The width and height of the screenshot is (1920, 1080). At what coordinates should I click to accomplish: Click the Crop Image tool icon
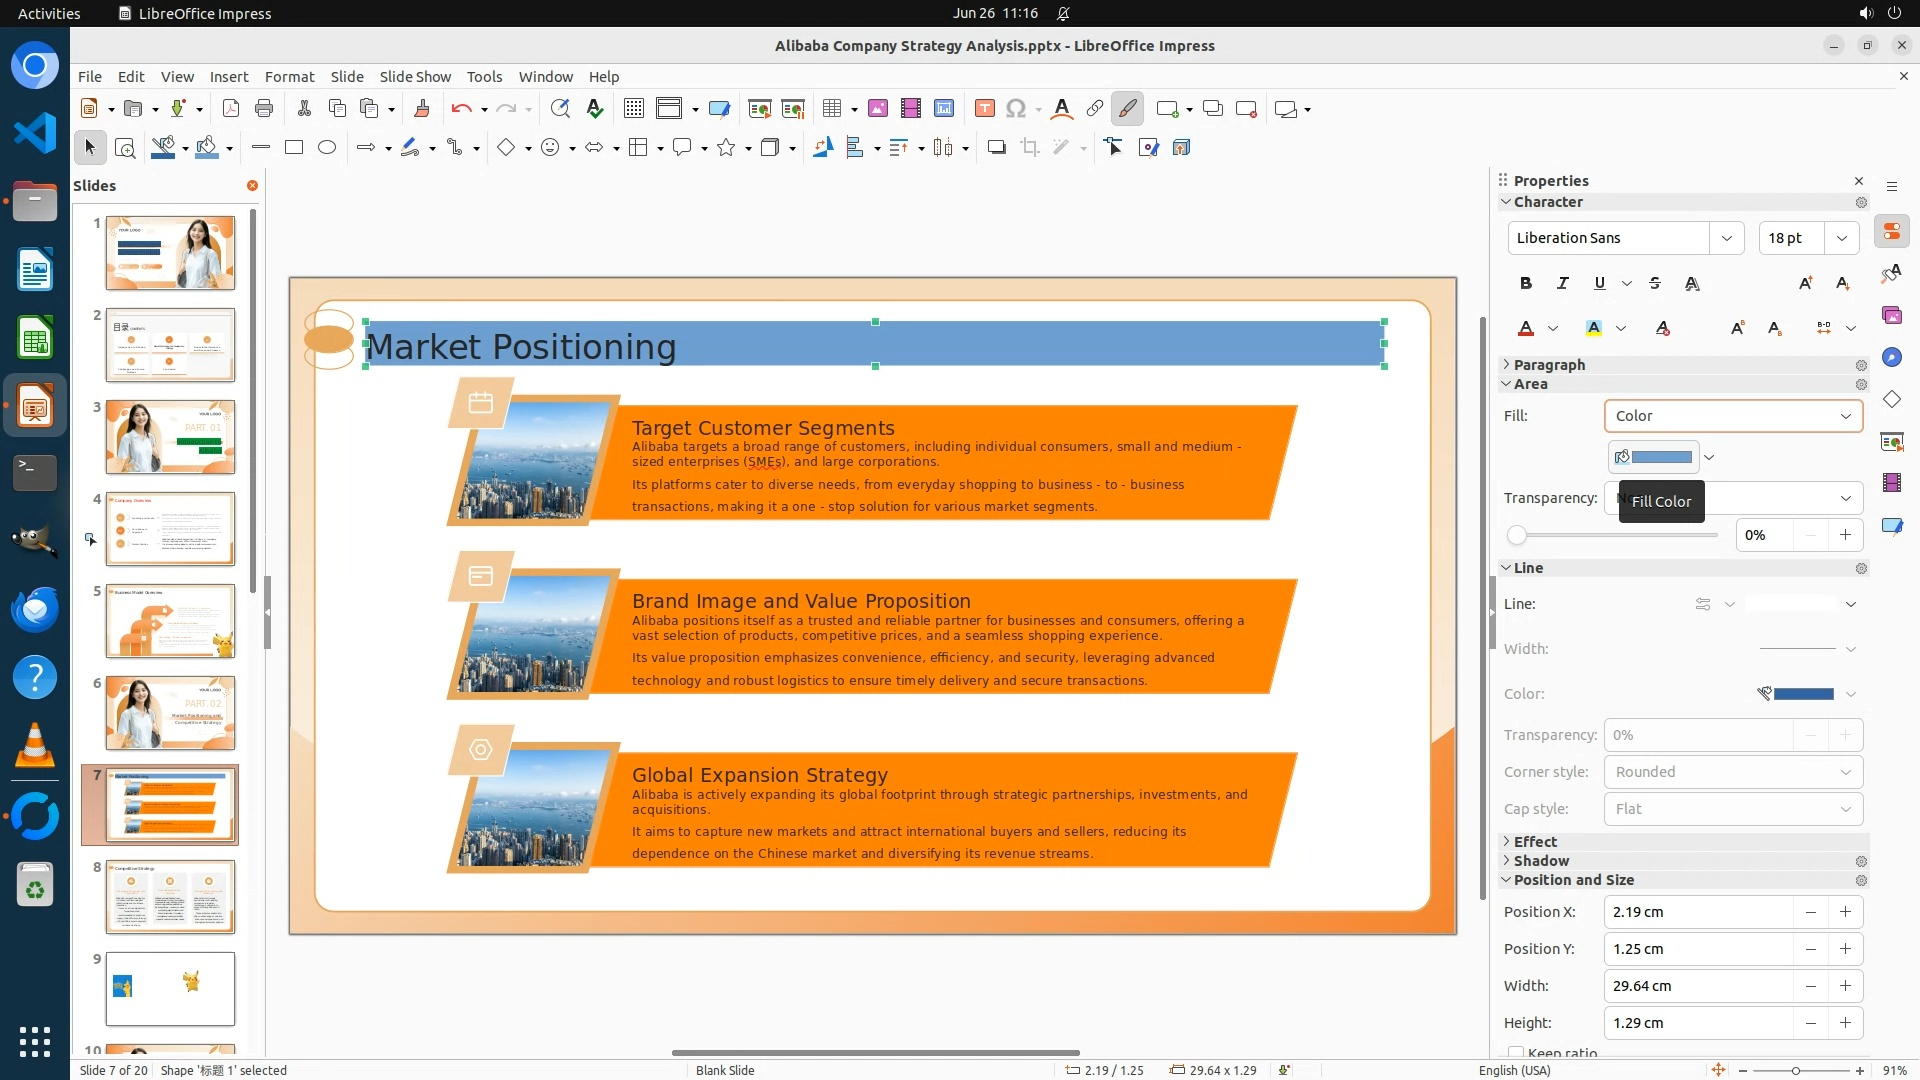[1030, 148]
